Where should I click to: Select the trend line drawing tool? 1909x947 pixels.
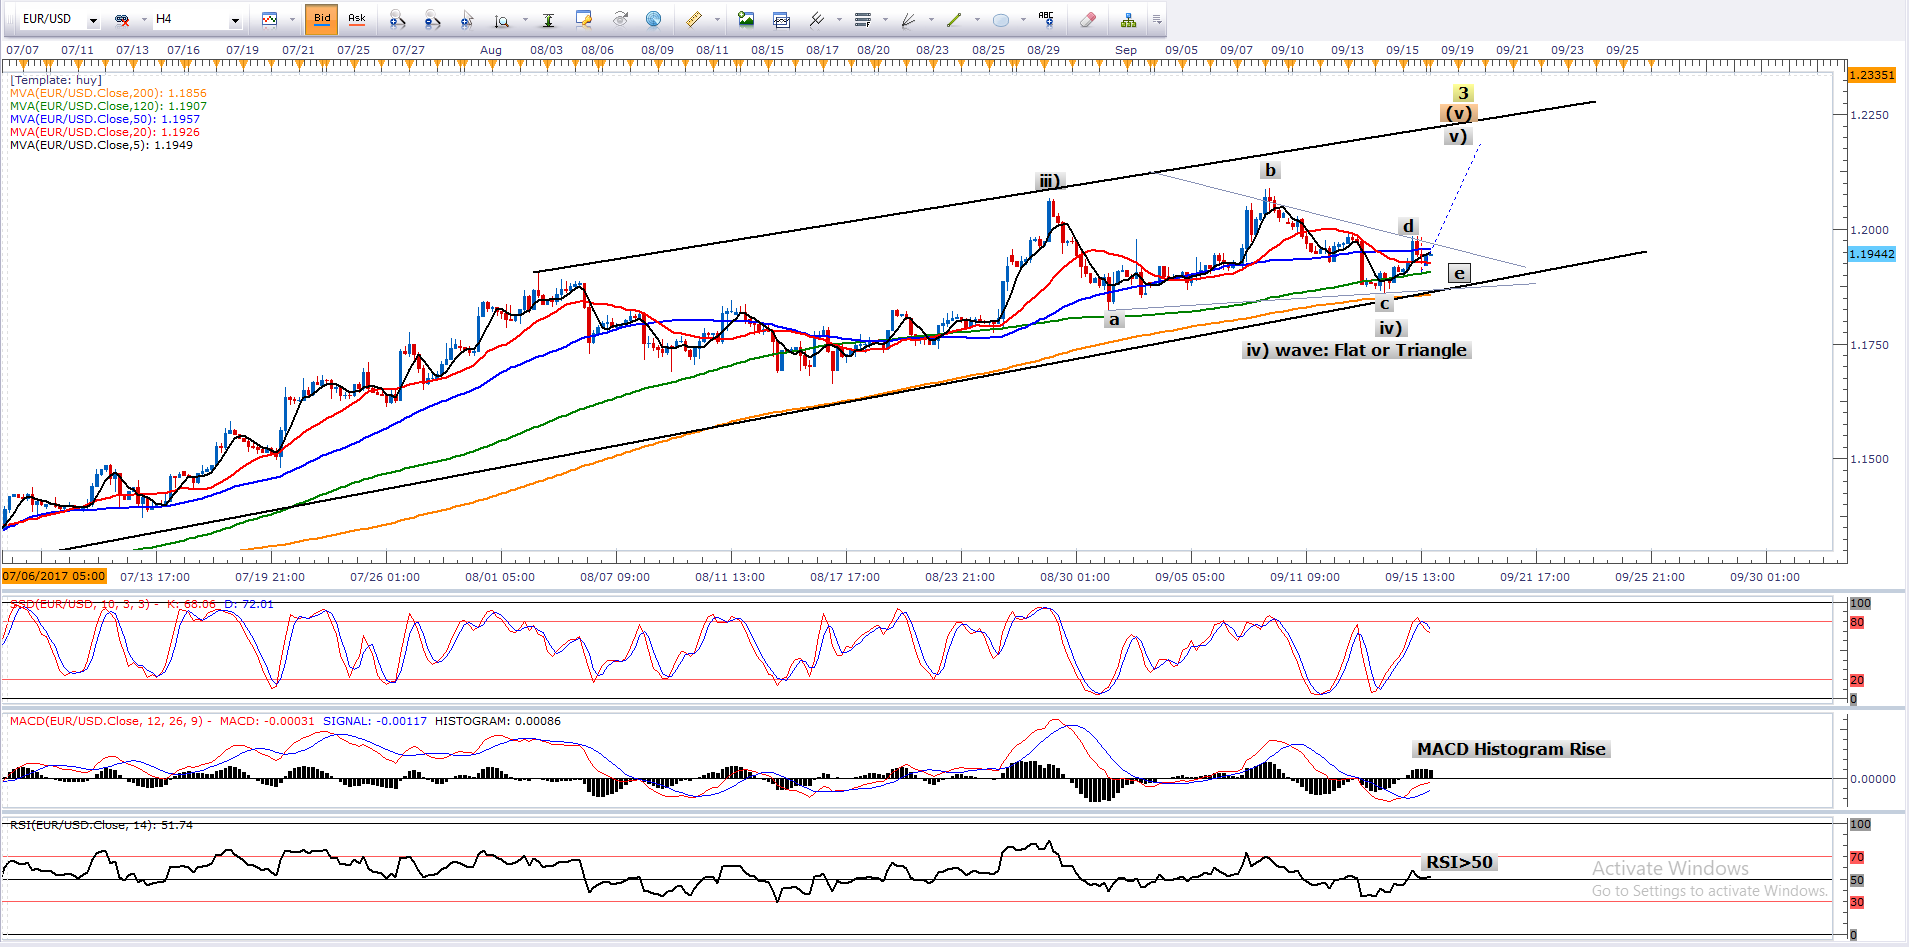point(953,19)
